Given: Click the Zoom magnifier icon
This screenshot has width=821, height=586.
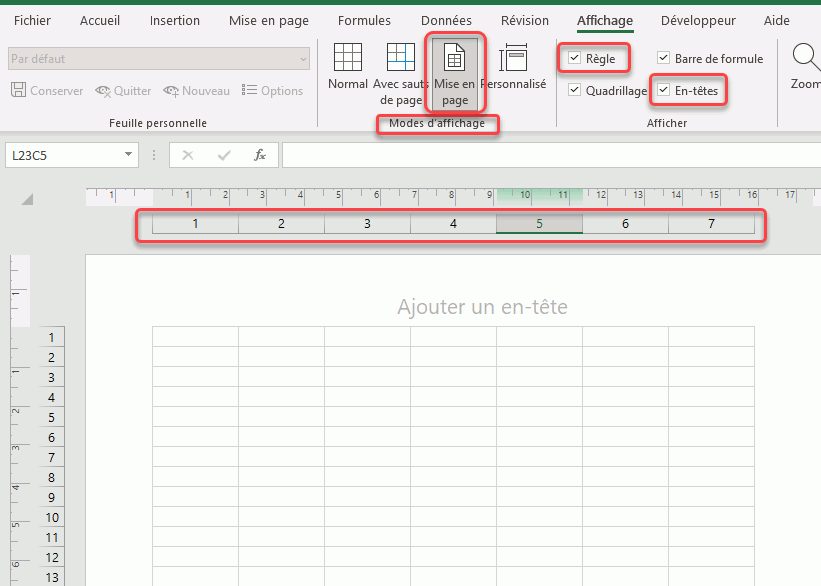Looking at the screenshot, I should pyautogui.click(x=804, y=58).
